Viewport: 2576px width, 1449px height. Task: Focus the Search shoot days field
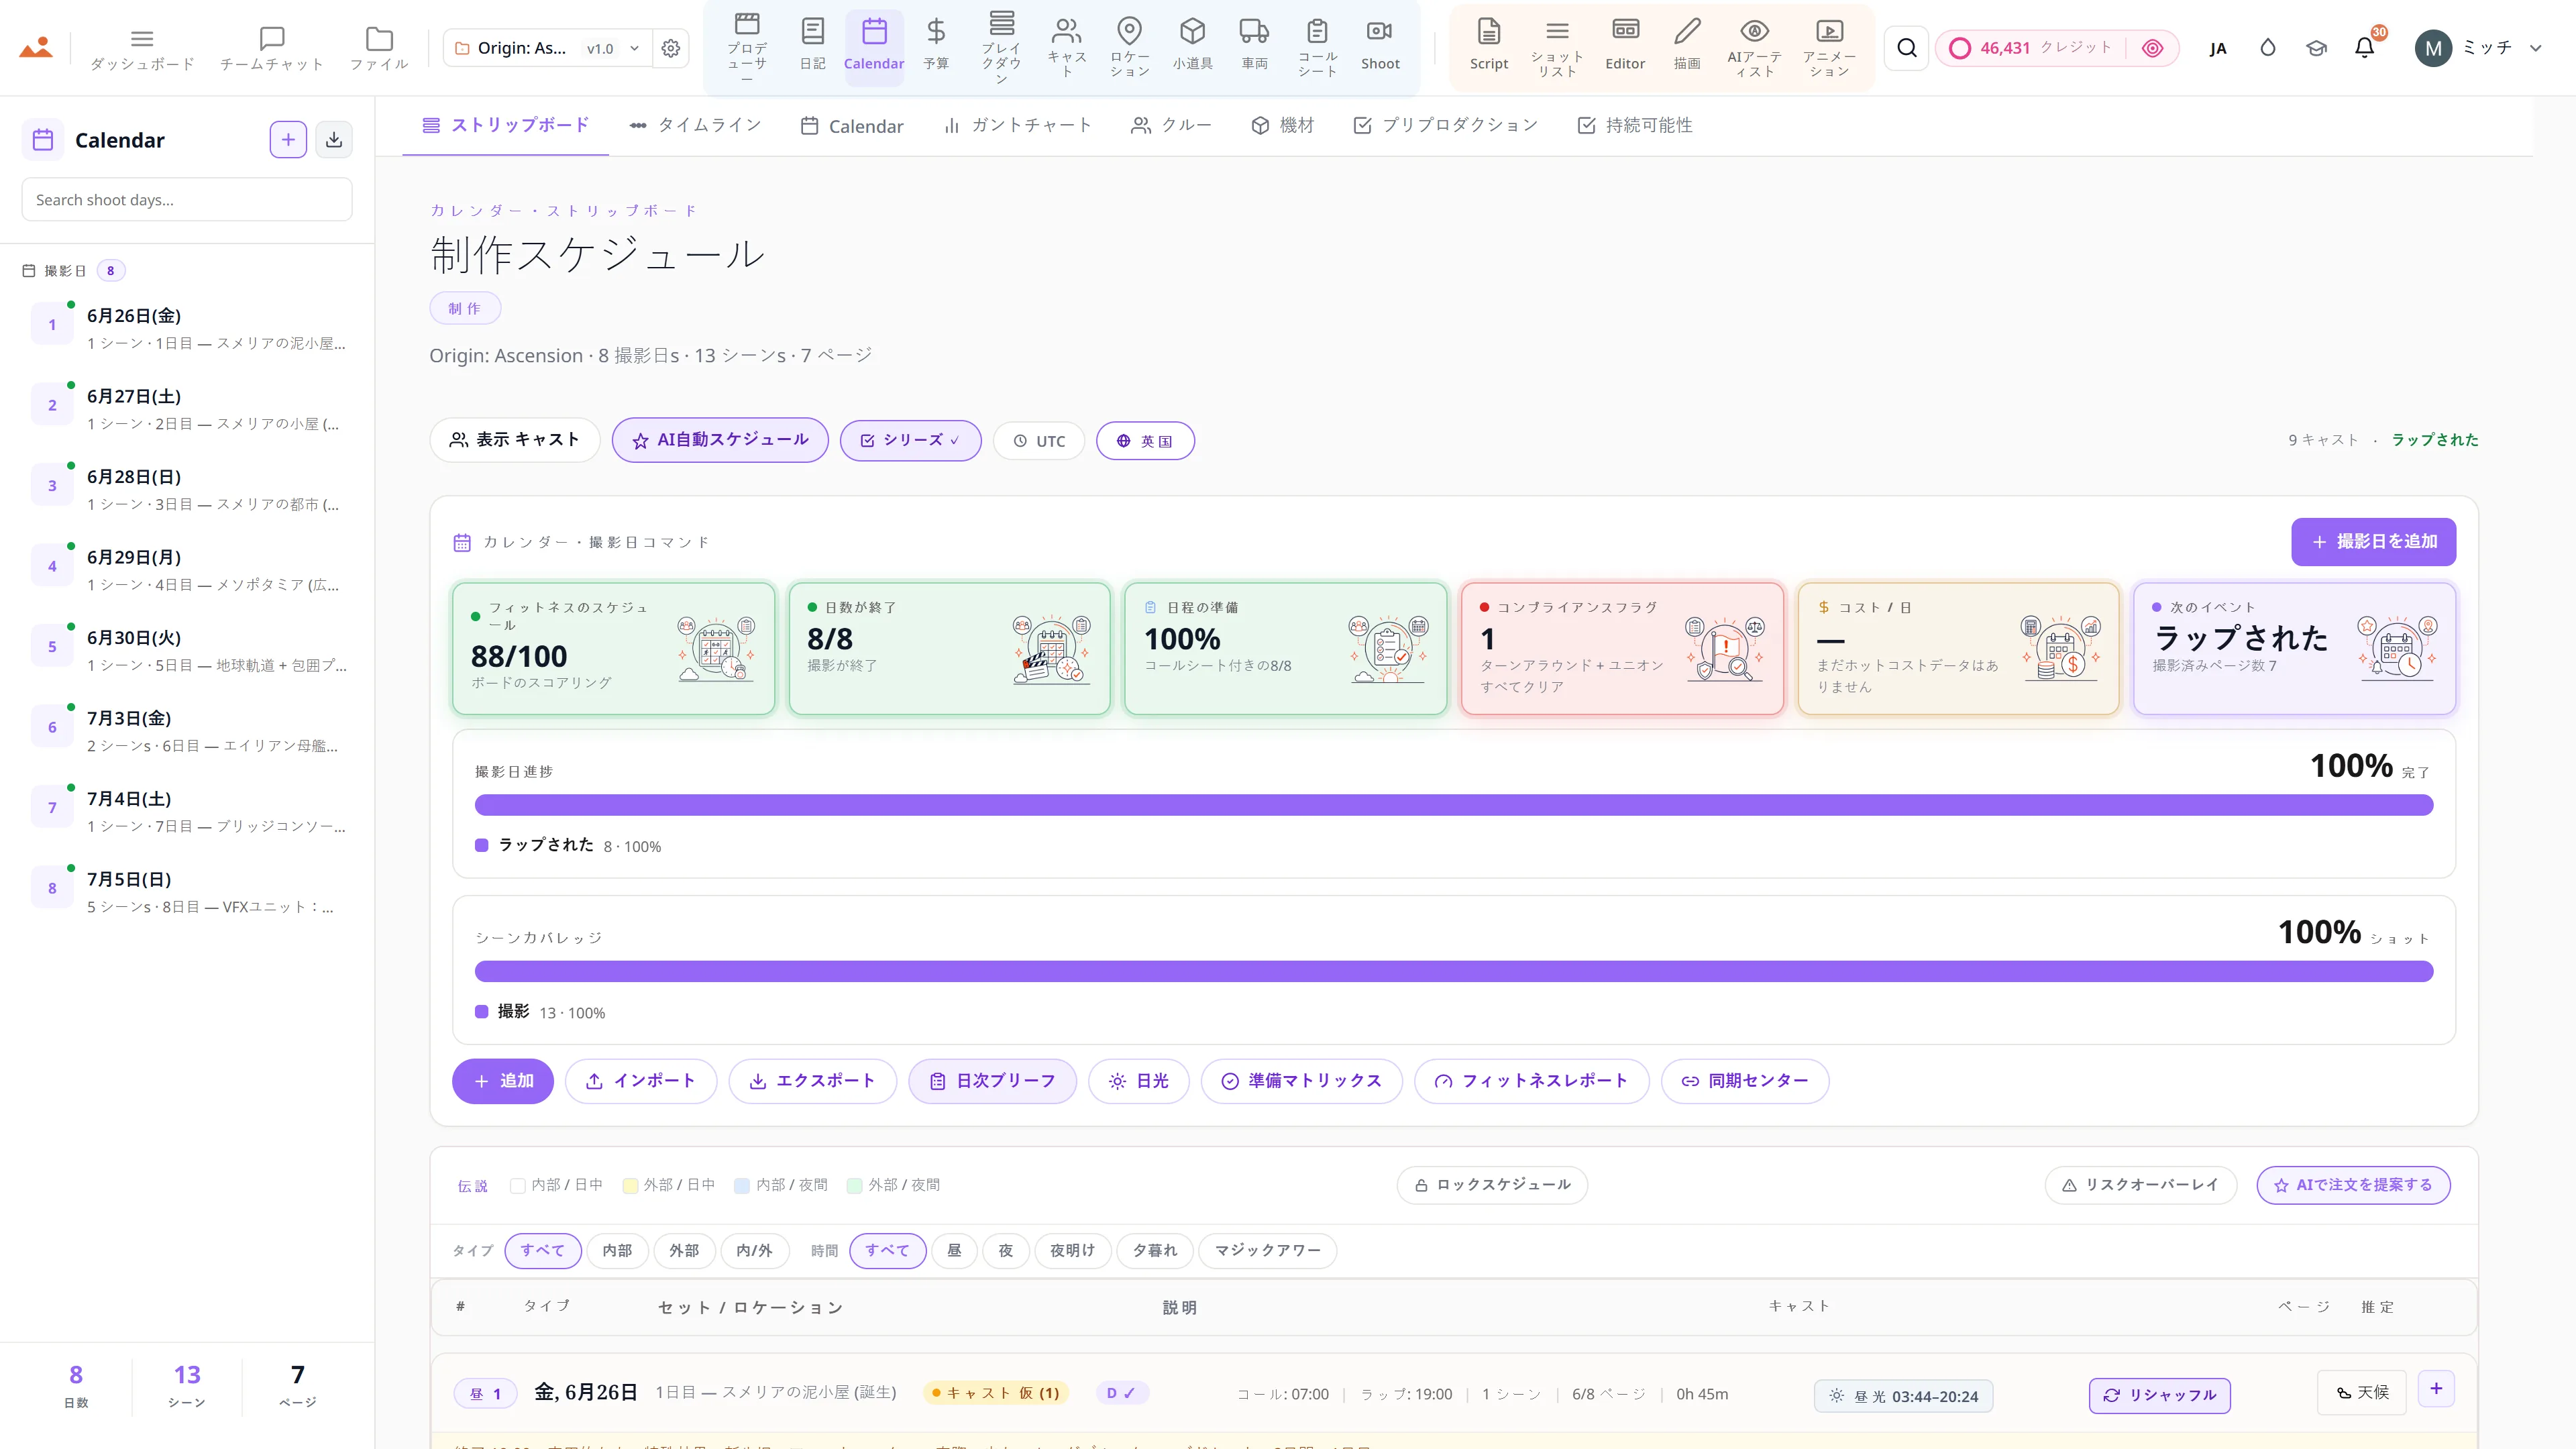[x=187, y=199]
